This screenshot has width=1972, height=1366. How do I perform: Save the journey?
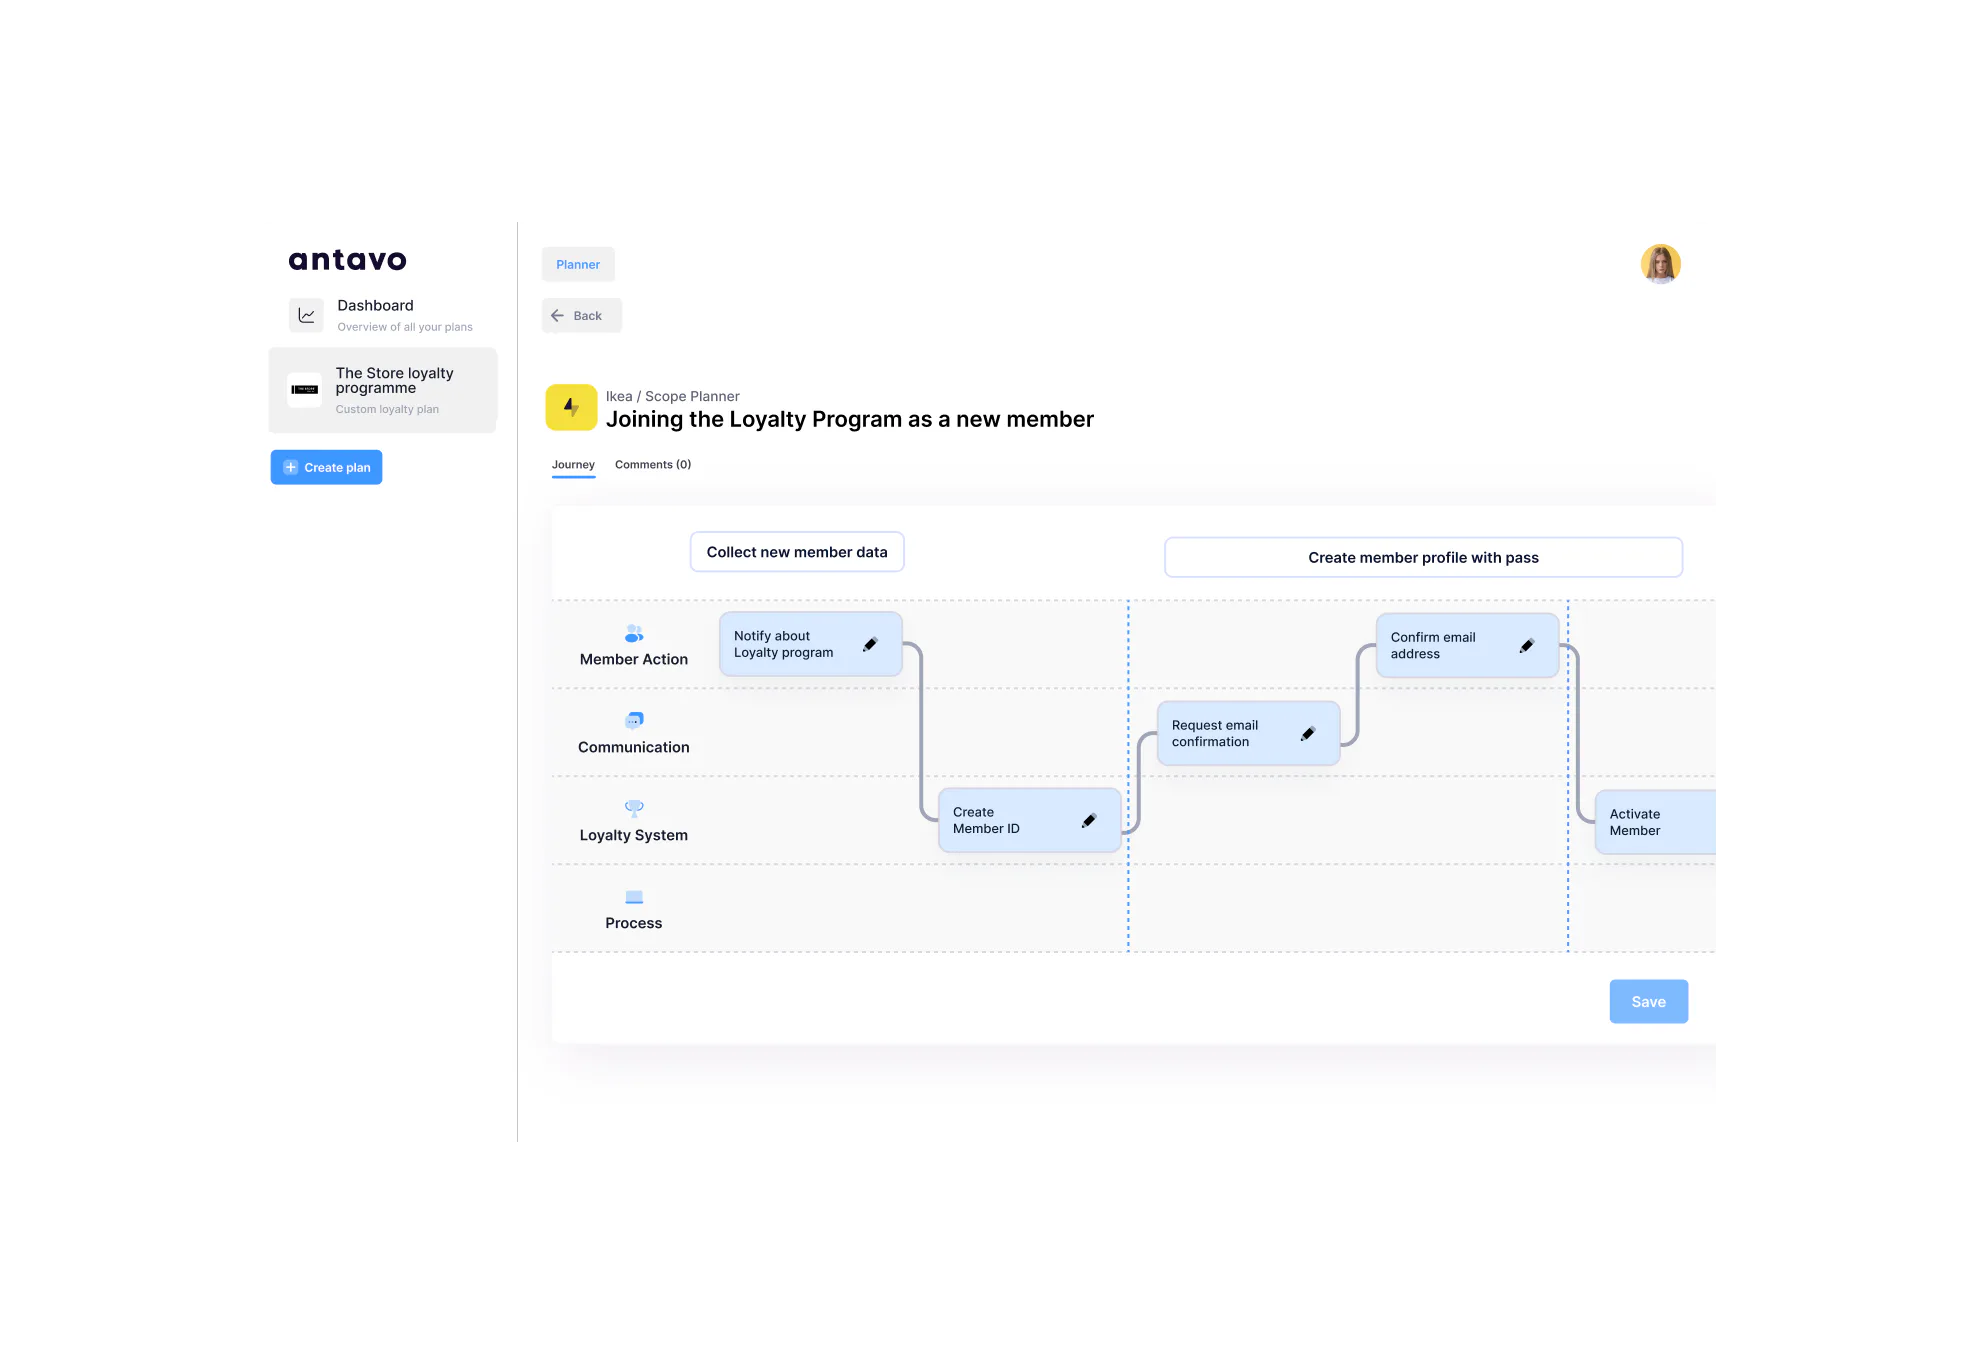[1648, 1001]
